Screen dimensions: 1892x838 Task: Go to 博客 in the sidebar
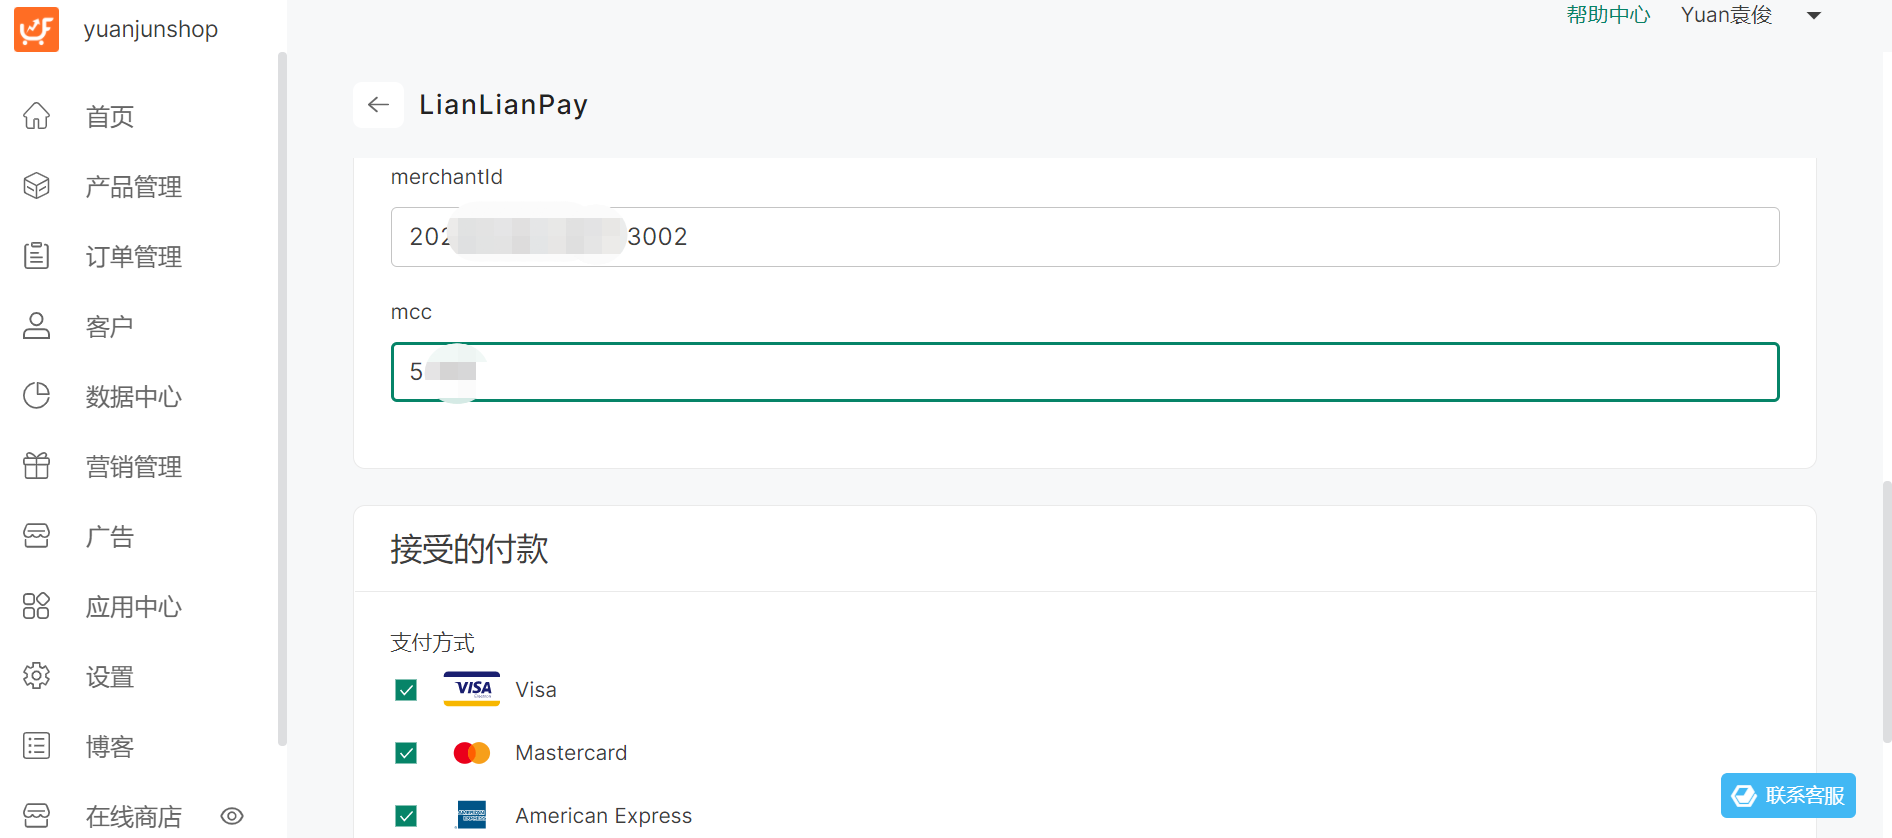pyautogui.click(x=110, y=747)
